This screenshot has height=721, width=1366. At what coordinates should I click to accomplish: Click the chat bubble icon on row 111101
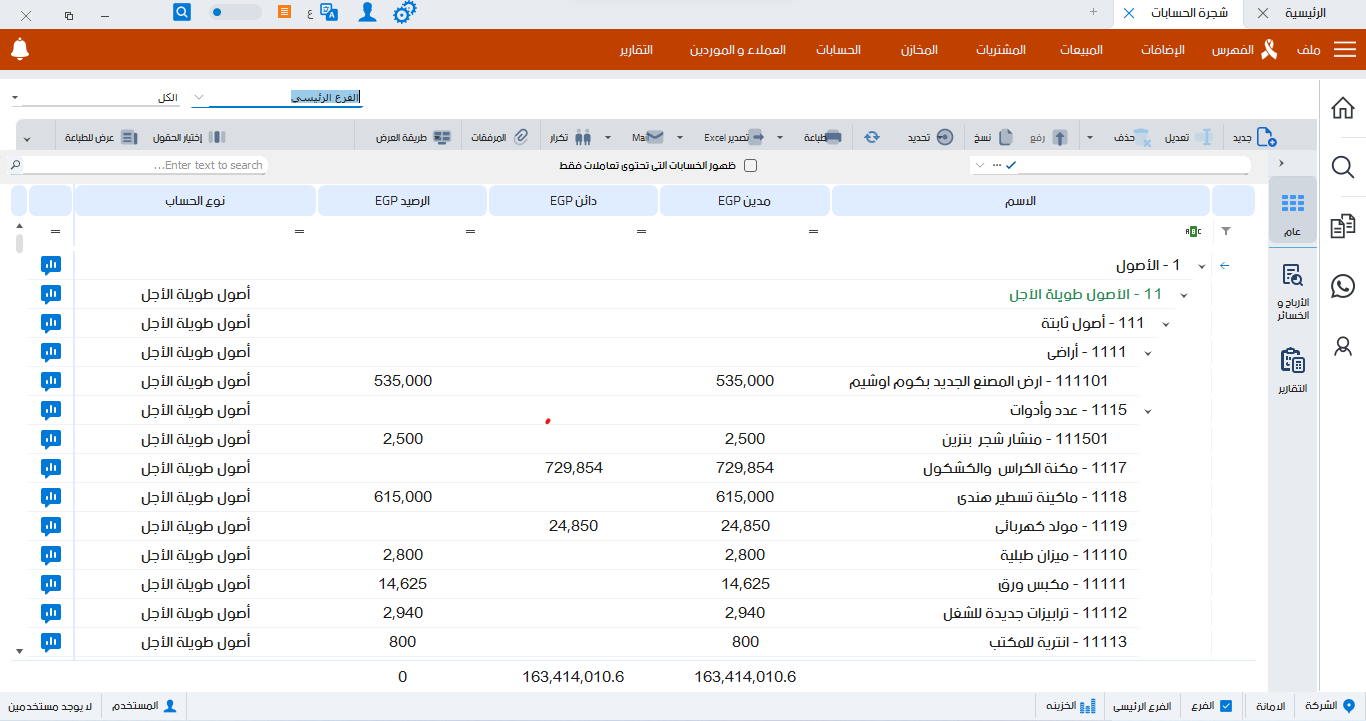[49, 381]
